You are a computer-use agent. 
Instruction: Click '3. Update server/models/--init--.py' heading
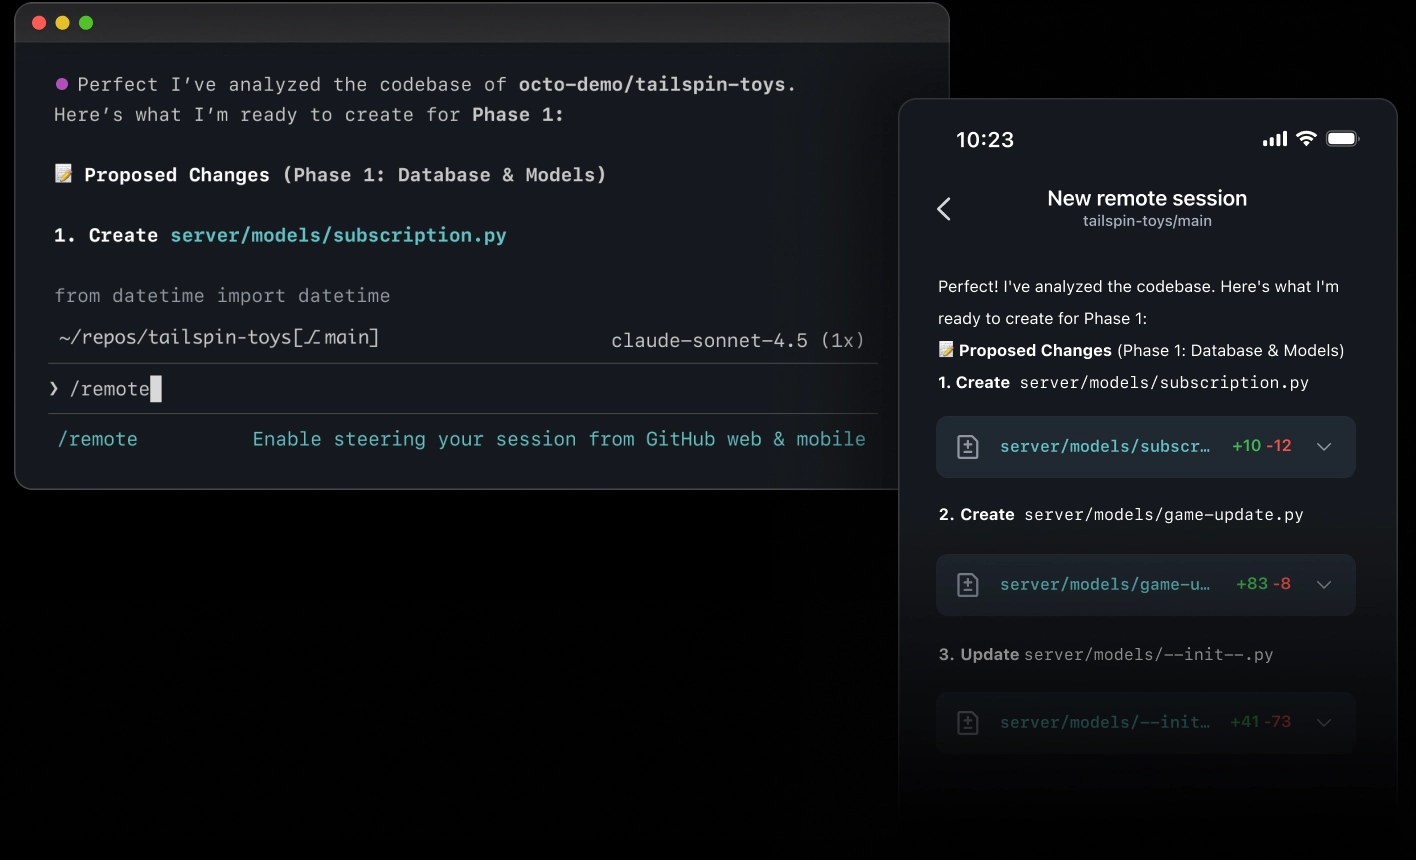pos(1106,655)
